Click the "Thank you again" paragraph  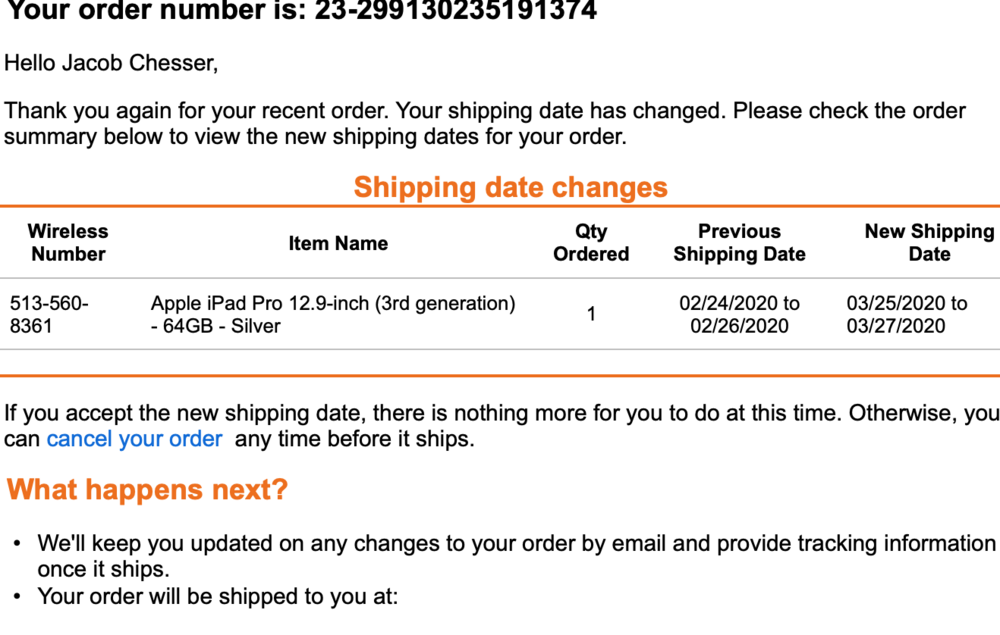(x=485, y=123)
